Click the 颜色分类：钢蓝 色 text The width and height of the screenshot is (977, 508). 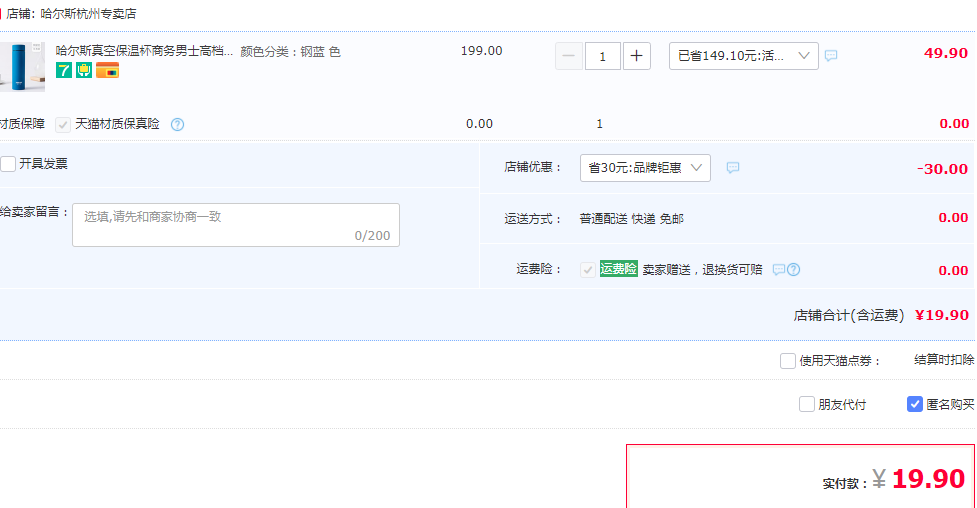290,52
